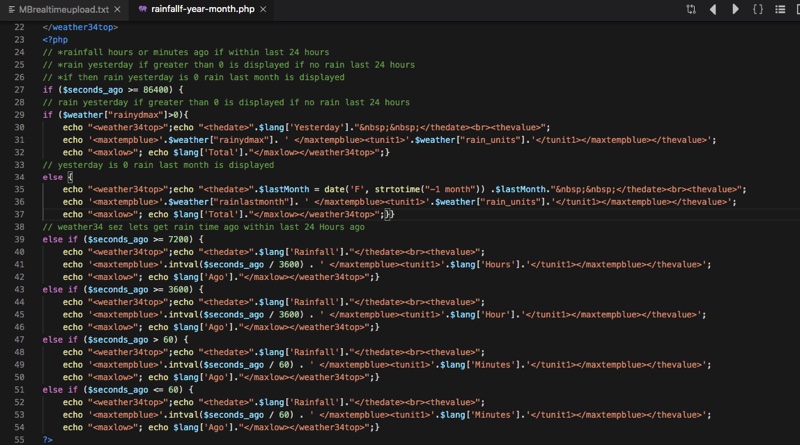Viewport: 800px width, 445px height.
Task: Click the right-pointing triangle navigation arrow
Action: (x=736, y=9)
